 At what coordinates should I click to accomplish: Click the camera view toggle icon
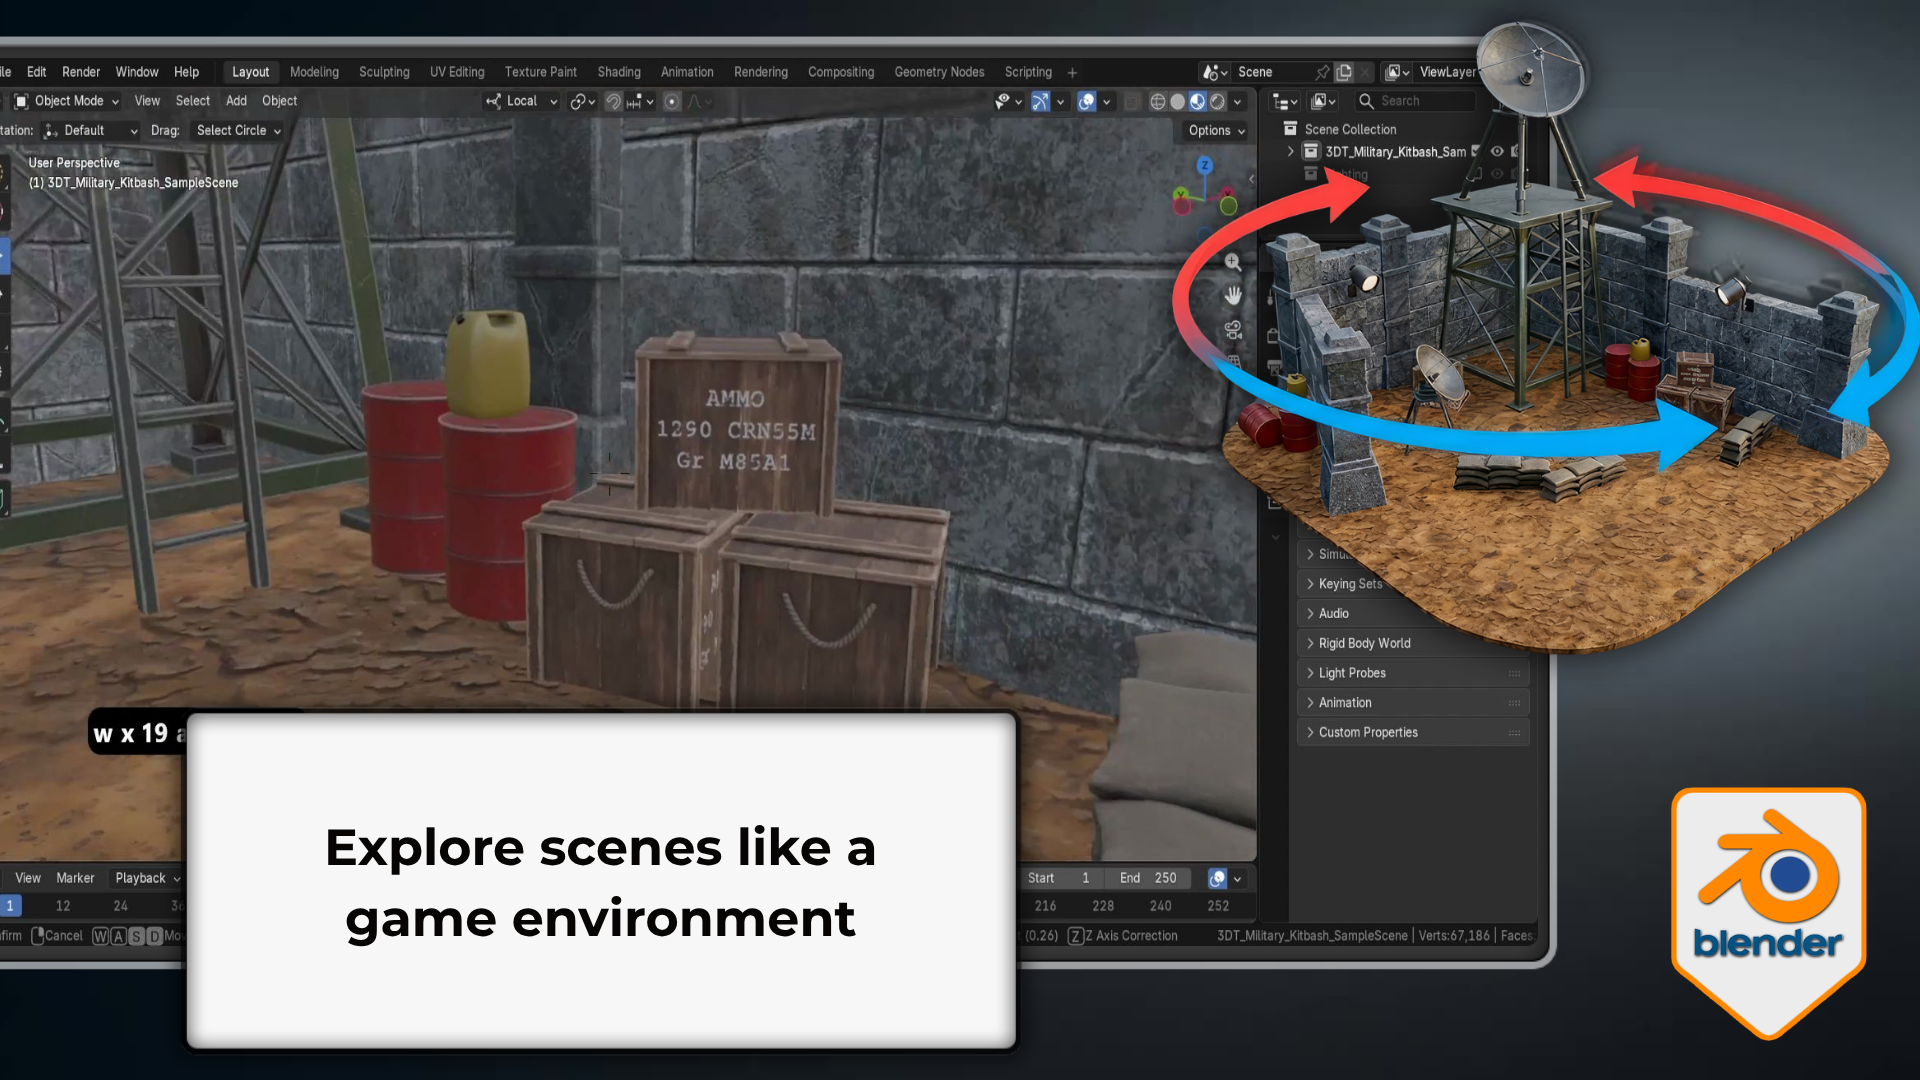tap(1233, 330)
